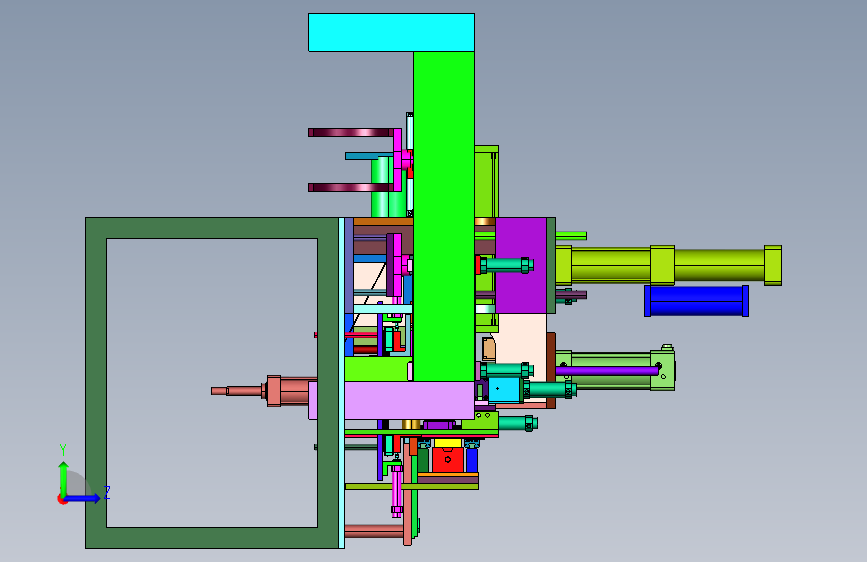Select the mint green cylinder below teal bar
The image size is (867, 562).
click(382, 188)
